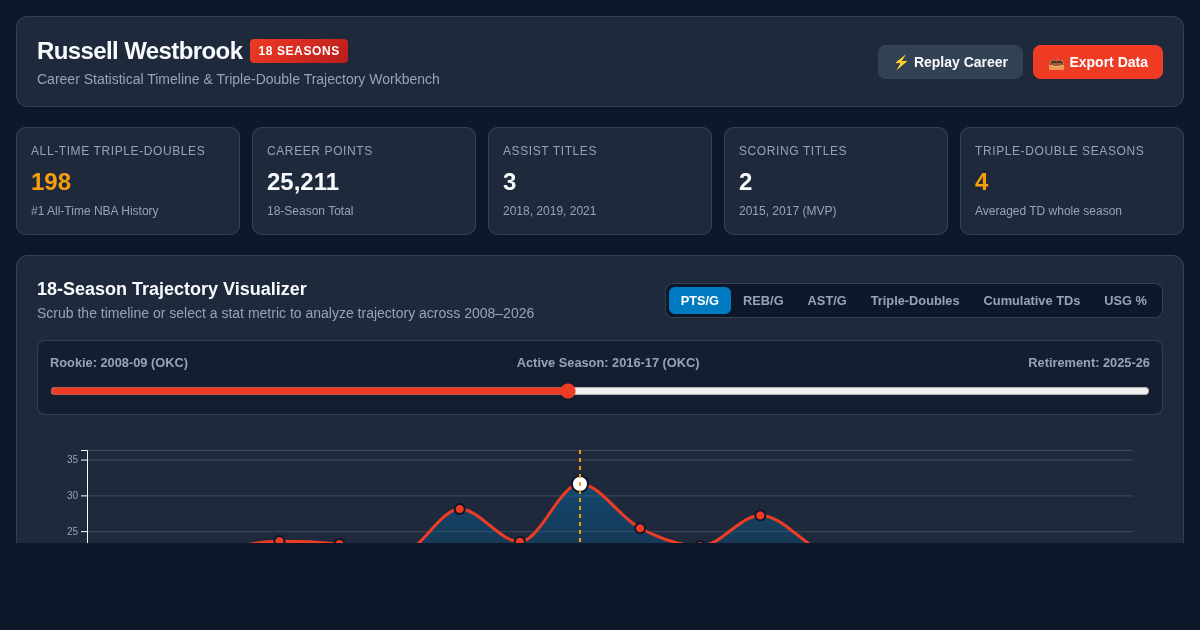The image size is (1200, 630).
Task: Click the '2018, 2019, 2021' text
Action: click(x=549, y=211)
